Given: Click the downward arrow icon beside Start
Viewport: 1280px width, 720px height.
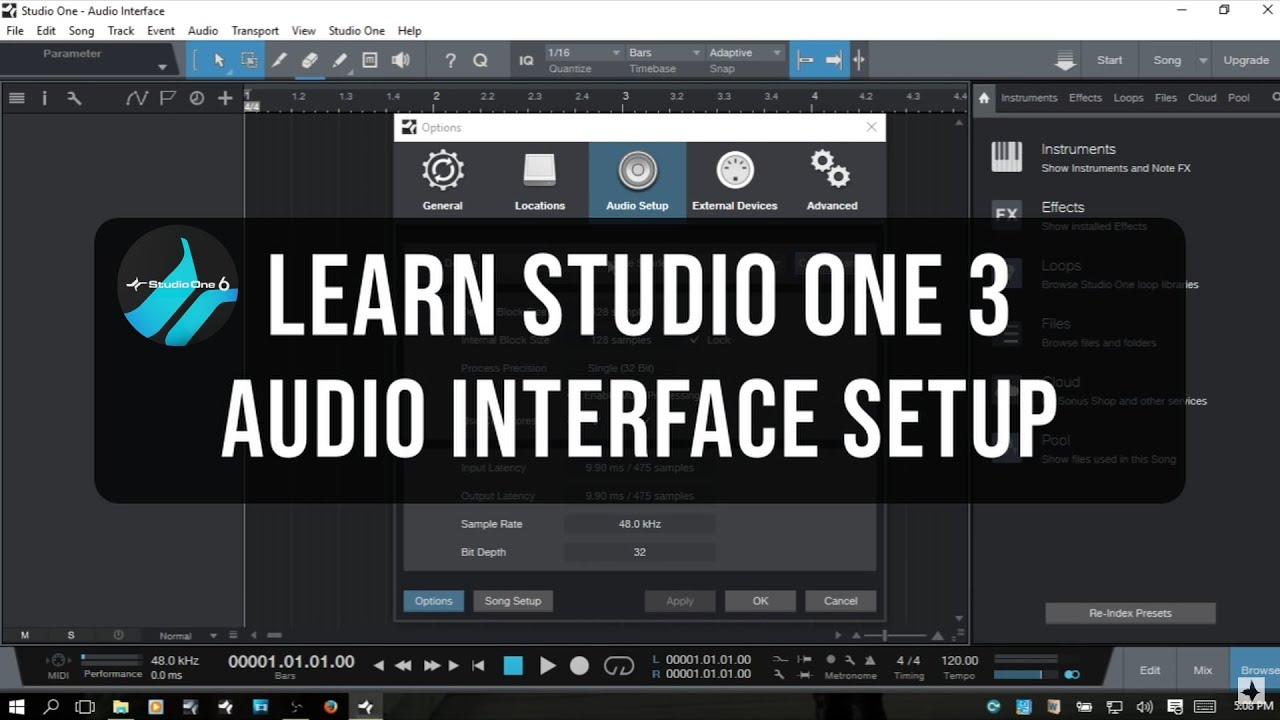Looking at the screenshot, I should (x=1065, y=60).
